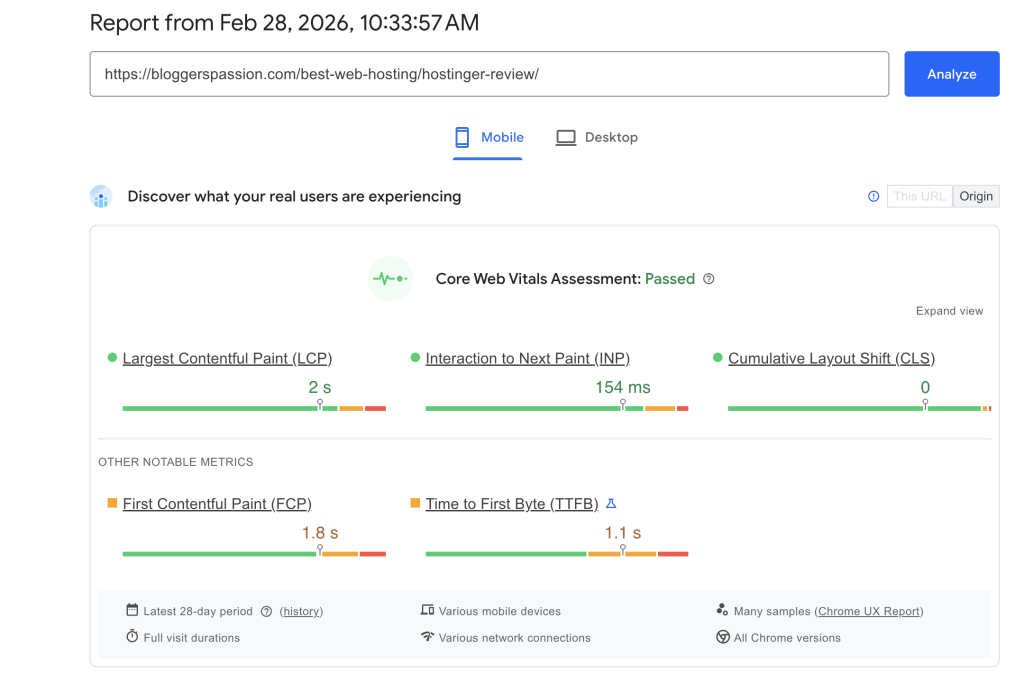1024x673 pixels.
Task: Expand the Core Web Vitals detailed view
Action: 948,311
